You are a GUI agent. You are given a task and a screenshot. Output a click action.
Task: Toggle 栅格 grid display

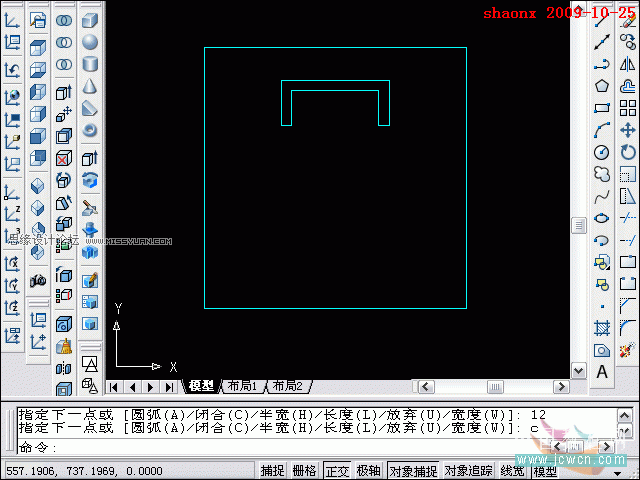tap(304, 471)
